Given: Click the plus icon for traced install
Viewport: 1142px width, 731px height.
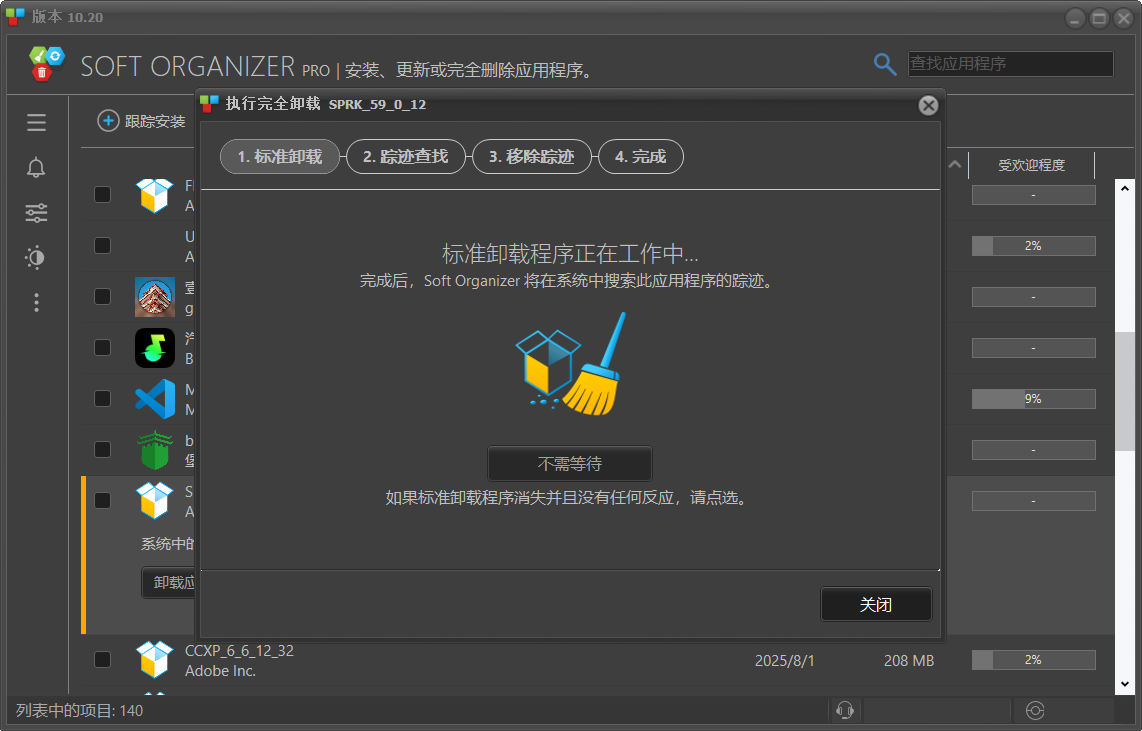Looking at the screenshot, I should 108,121.
